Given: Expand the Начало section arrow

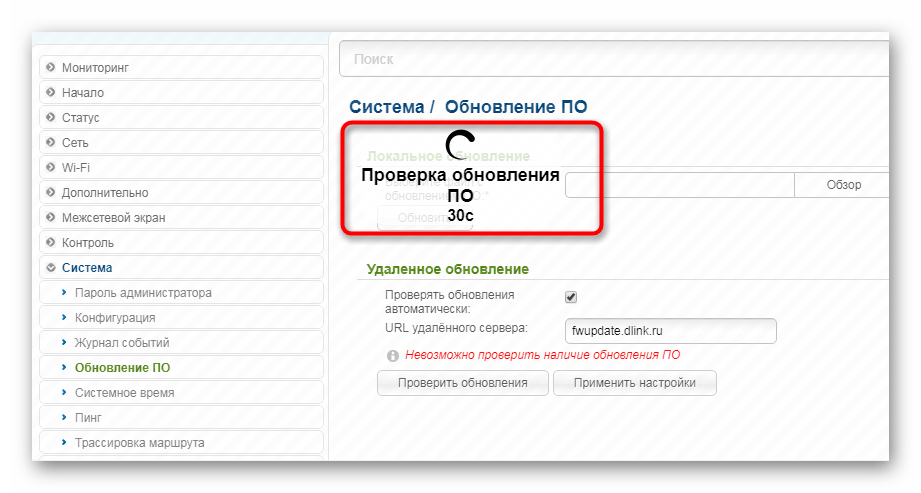Looking at the screenshot, I should (51, 92).
